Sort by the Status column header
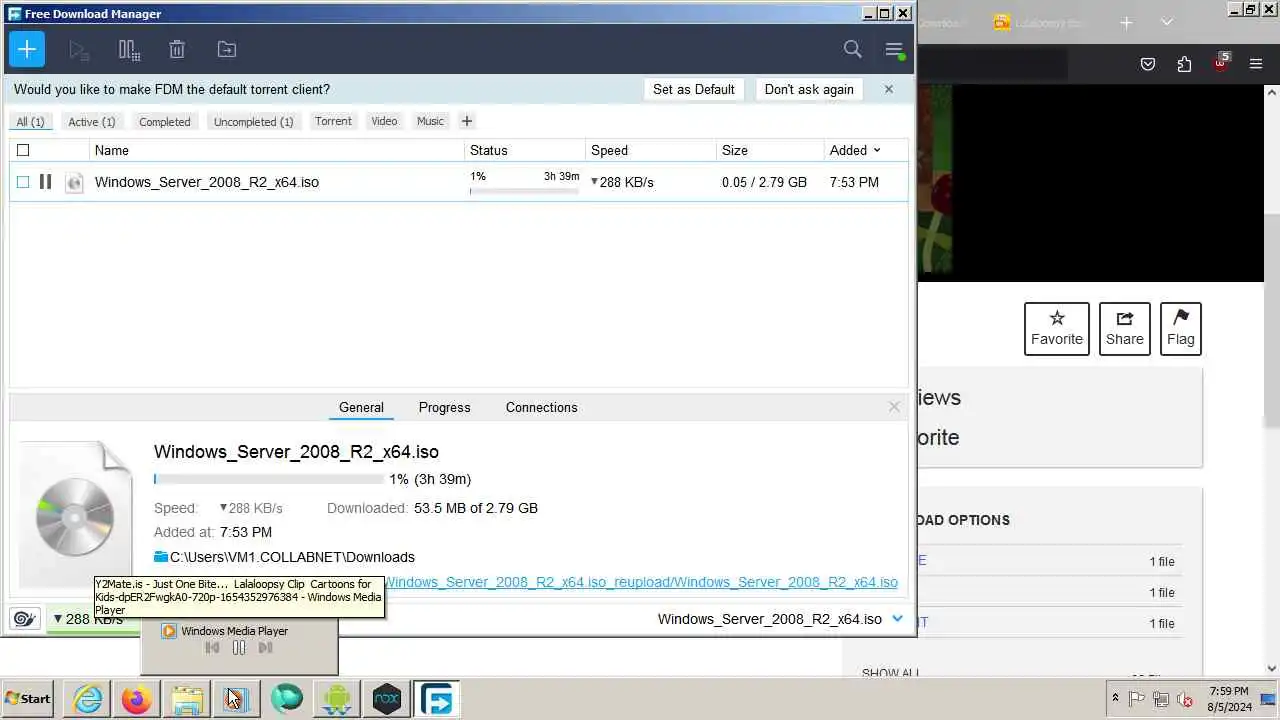The height and width of the screenshot is (720, 1280). 525,150
